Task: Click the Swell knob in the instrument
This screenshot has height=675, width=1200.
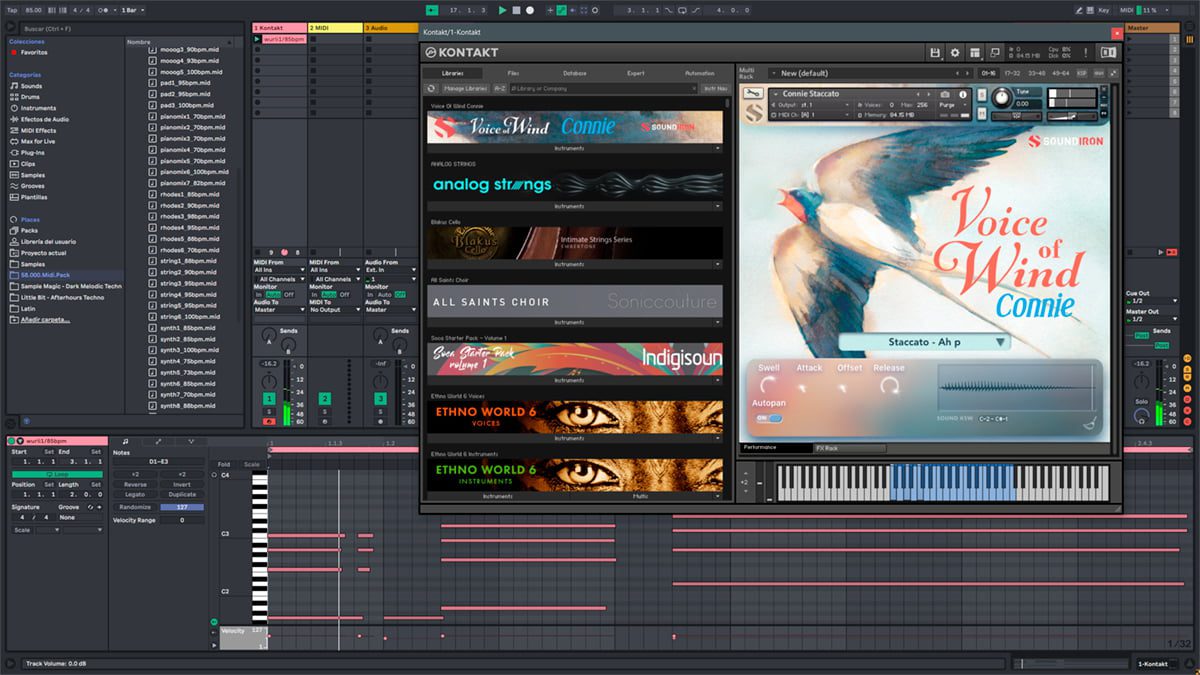Action: point(769,385)
